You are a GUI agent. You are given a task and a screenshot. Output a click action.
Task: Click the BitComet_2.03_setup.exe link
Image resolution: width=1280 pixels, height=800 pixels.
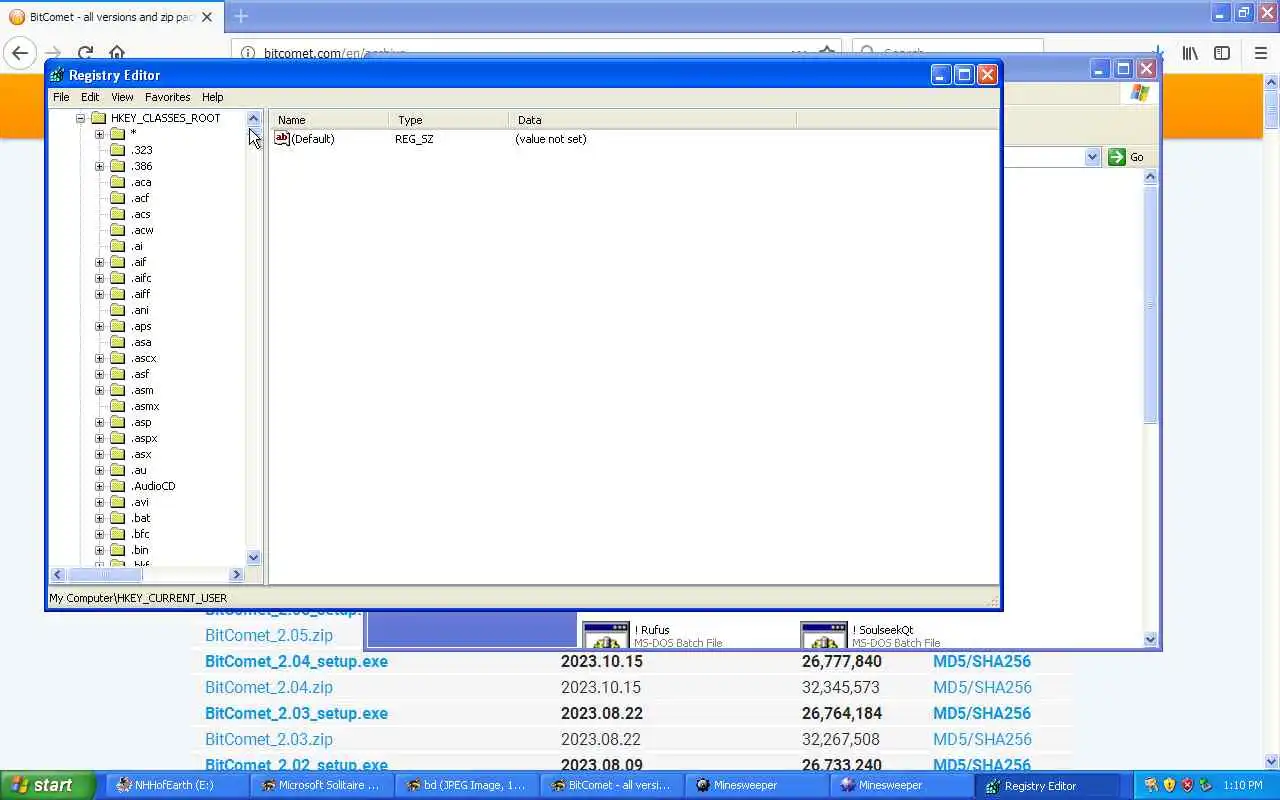(x=296, y=713)
